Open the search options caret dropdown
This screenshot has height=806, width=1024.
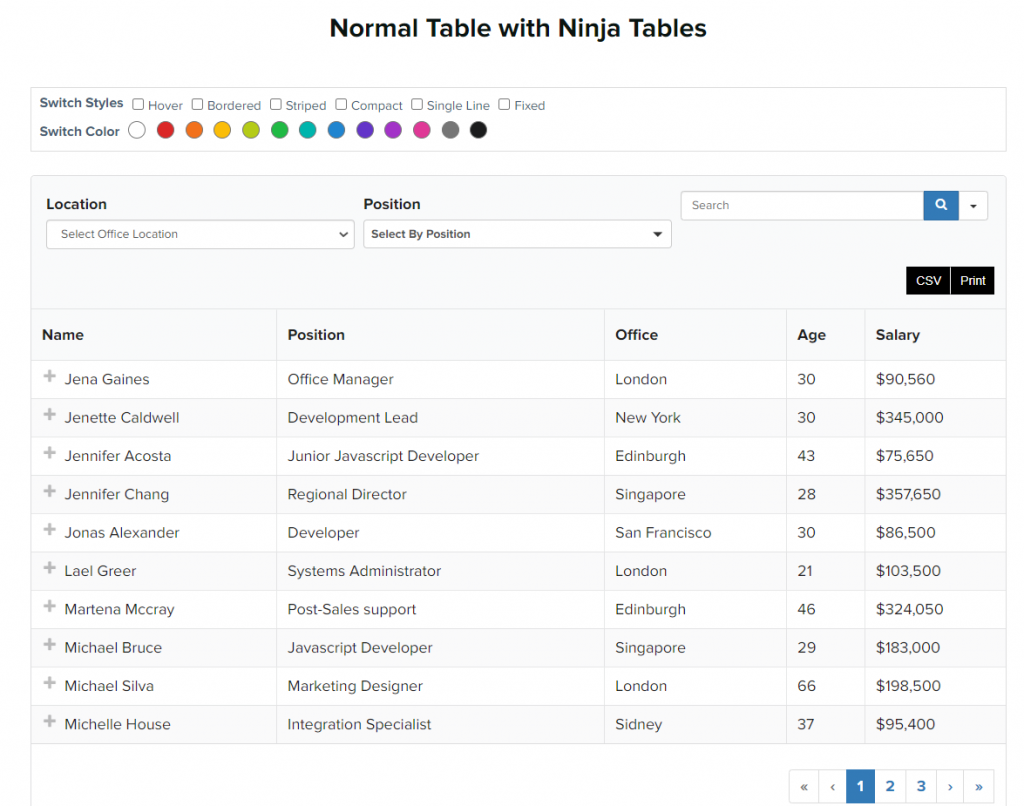click(x=973, y=205)
